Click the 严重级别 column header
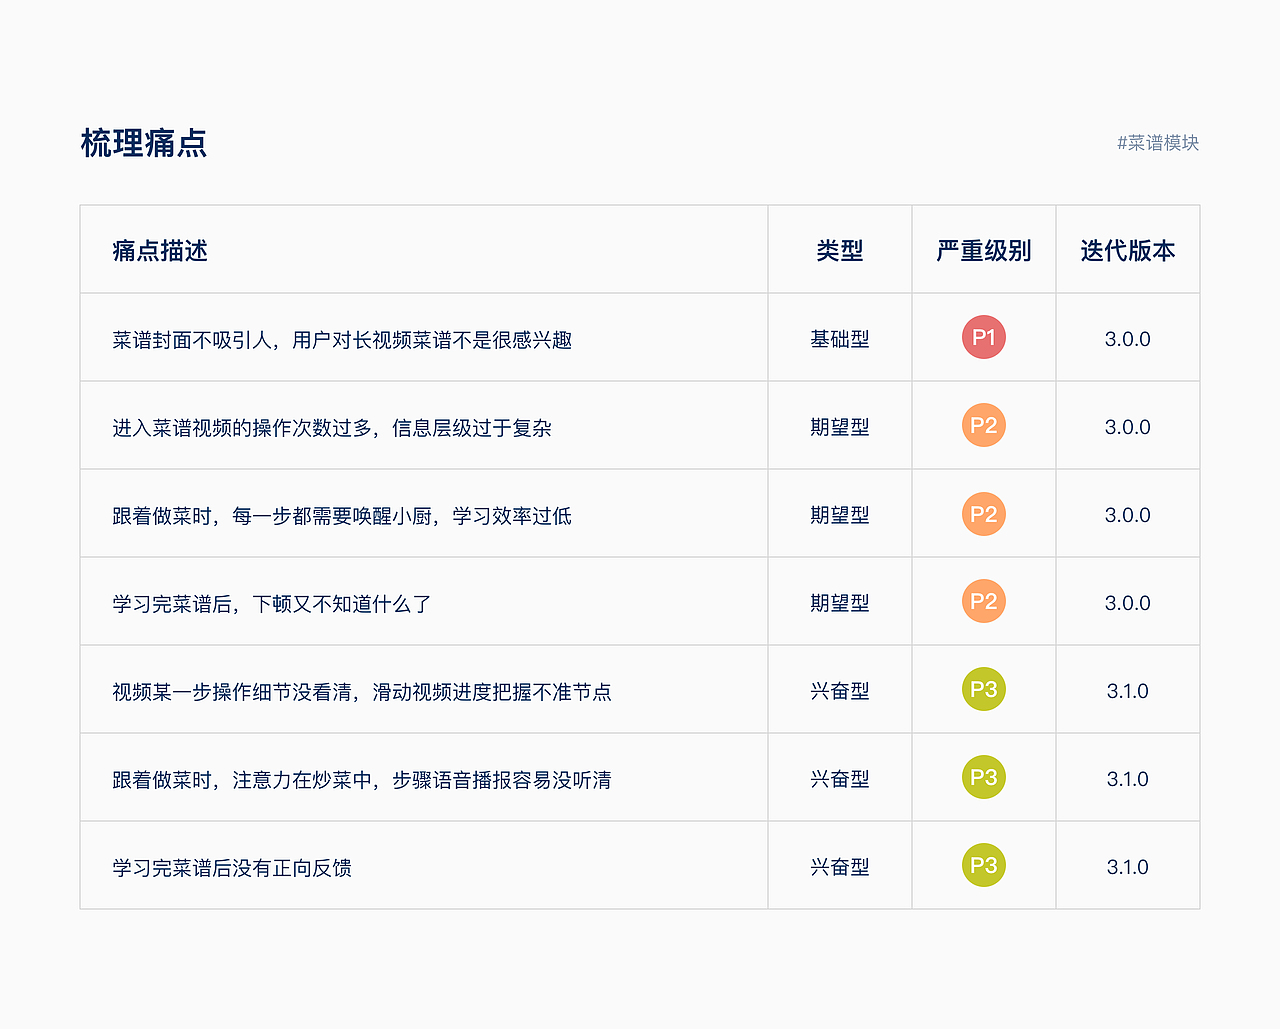Image resolution: width=1280 pixels, height=1029 pixels. click(x=984, y=250)
